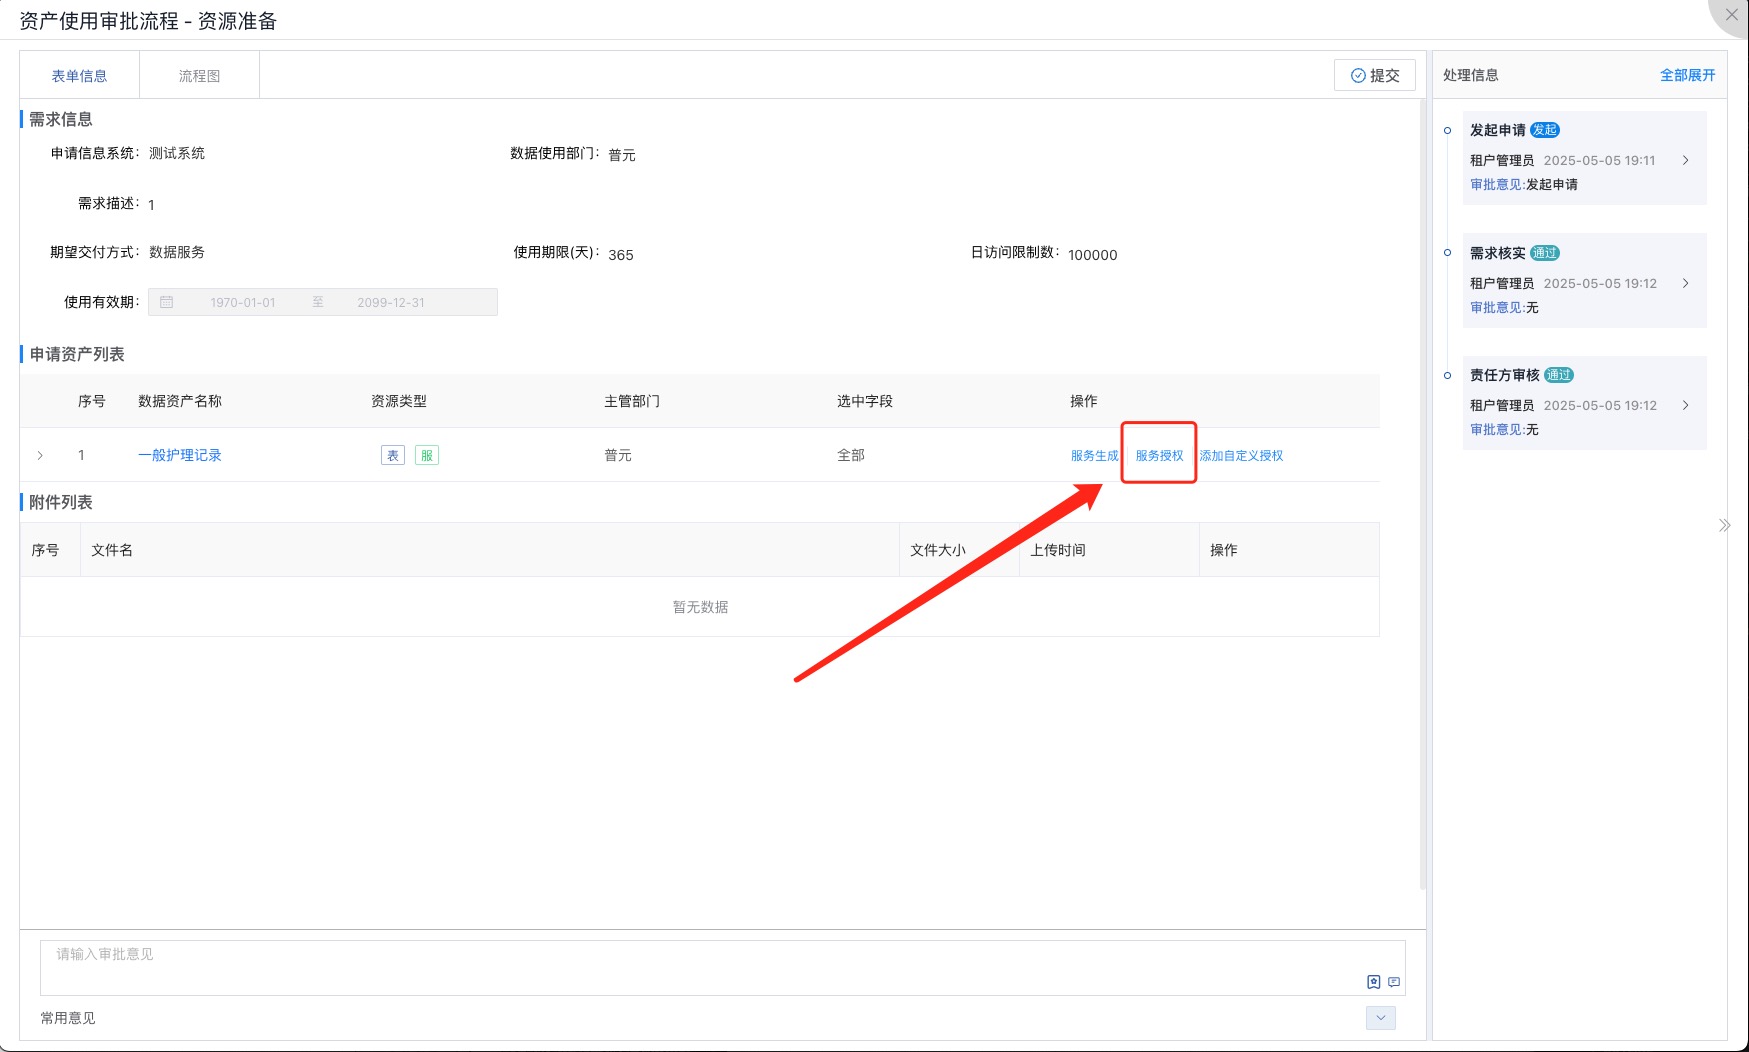Open the 一般护理记录 asset link
The height and width of the screenshot is (1052, 1749).
pyautogui.click(x=180, y=455)
